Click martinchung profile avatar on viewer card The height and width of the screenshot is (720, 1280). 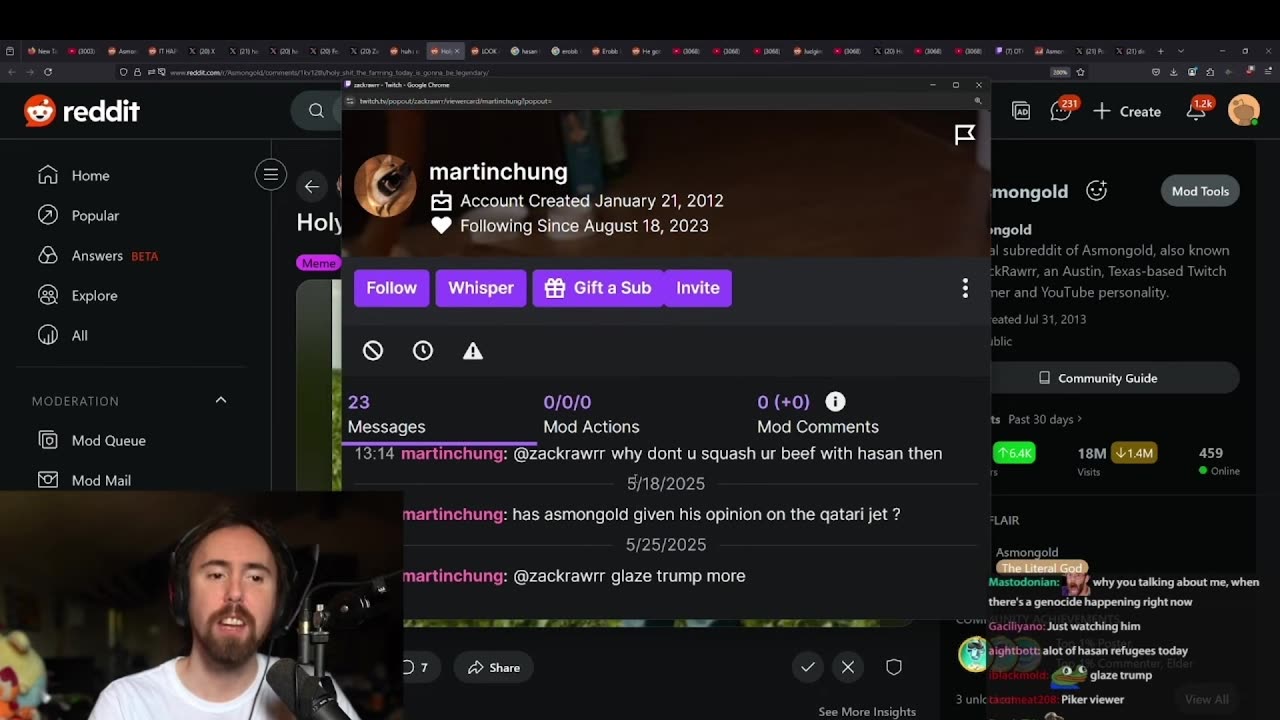(x=385, y=185)
